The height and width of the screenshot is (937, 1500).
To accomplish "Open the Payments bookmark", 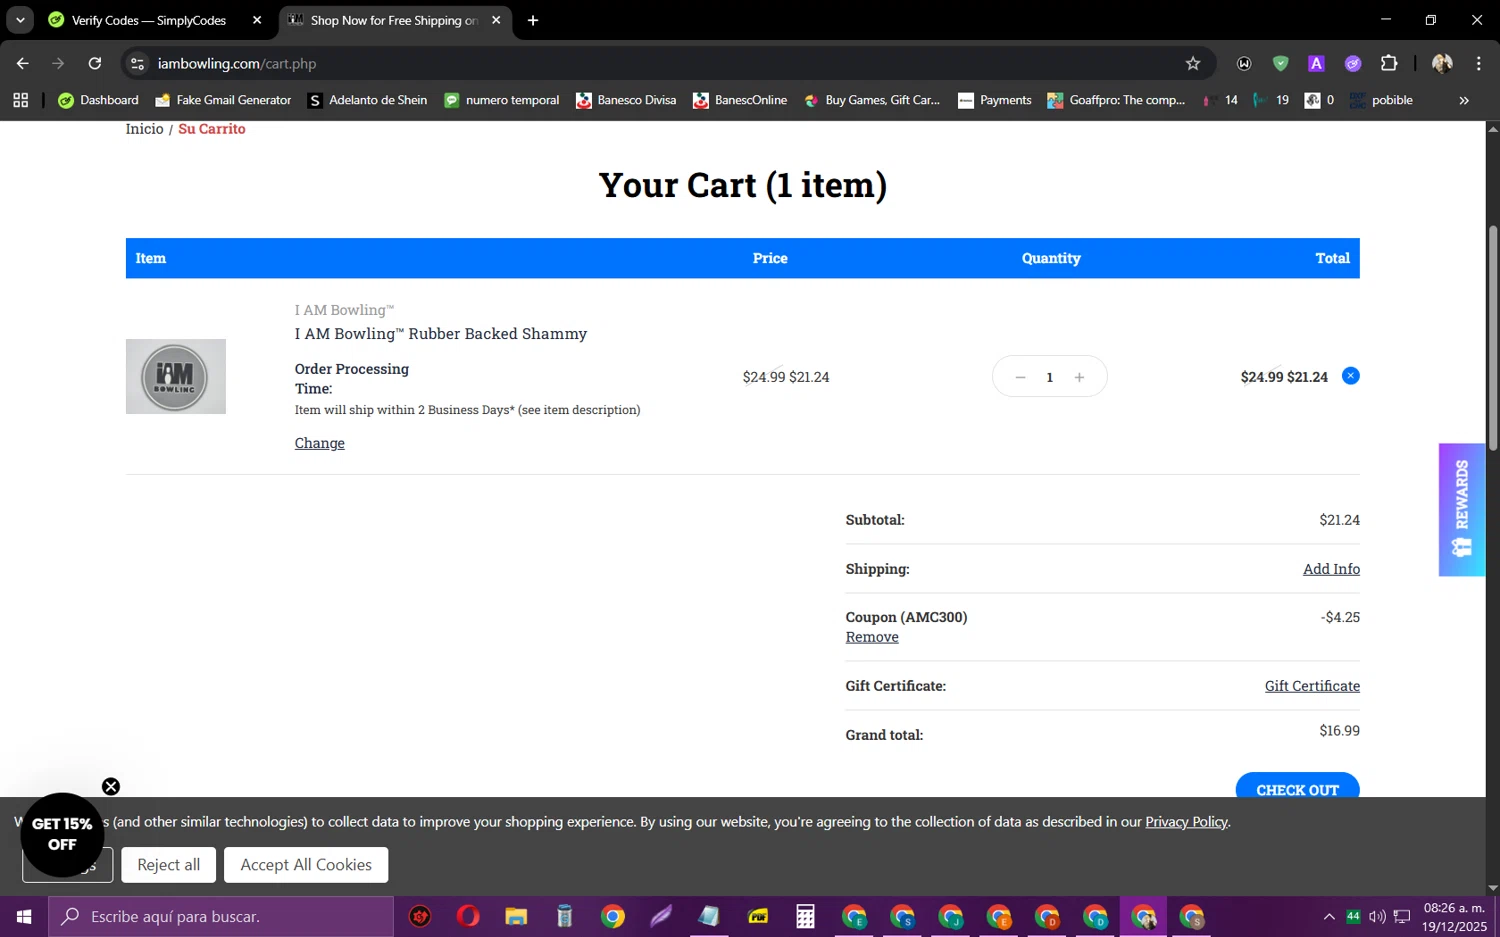I will point(994,100).
